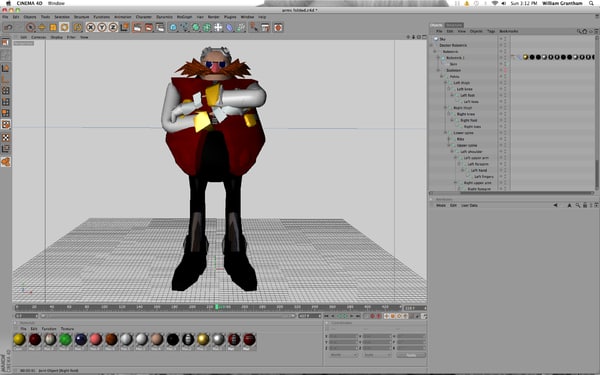600x375 pixels.
Task: Toggle visibility dots for Left foot row
Action: 501,95
